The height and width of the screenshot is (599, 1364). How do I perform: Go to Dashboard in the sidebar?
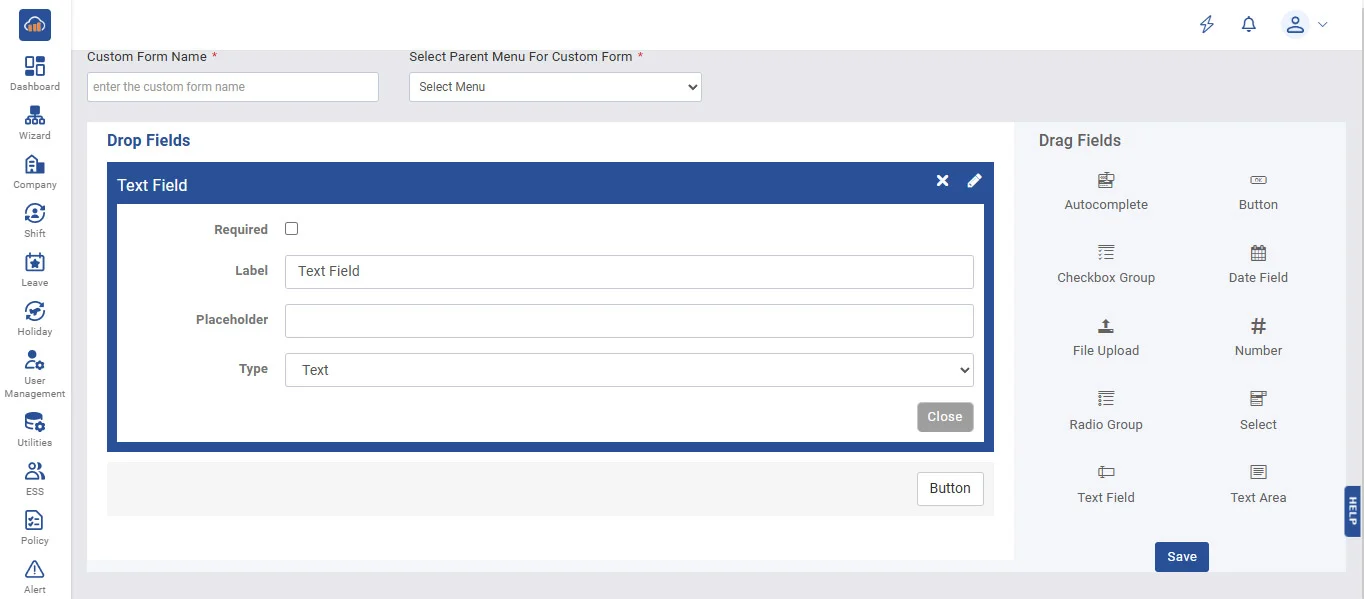coord(35,73)
